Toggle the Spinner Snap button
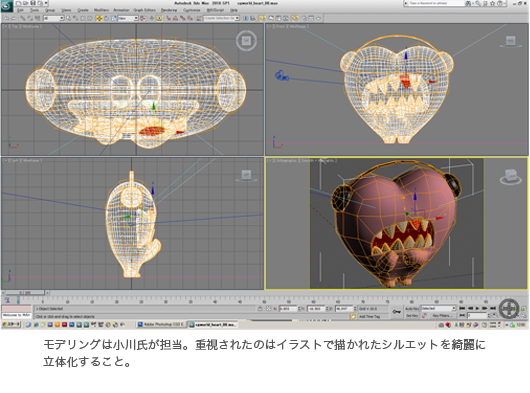Image resolution: width=530 pixels, height=393 pixels. click(x=190, y=18)
